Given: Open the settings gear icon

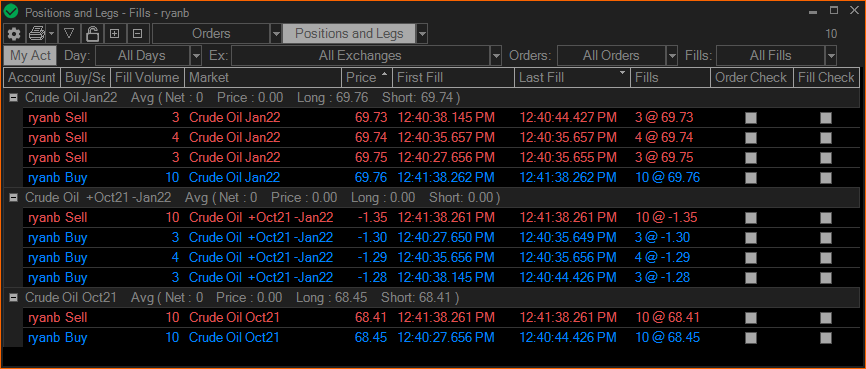Looking at the screenshot, I should point(14,34).
